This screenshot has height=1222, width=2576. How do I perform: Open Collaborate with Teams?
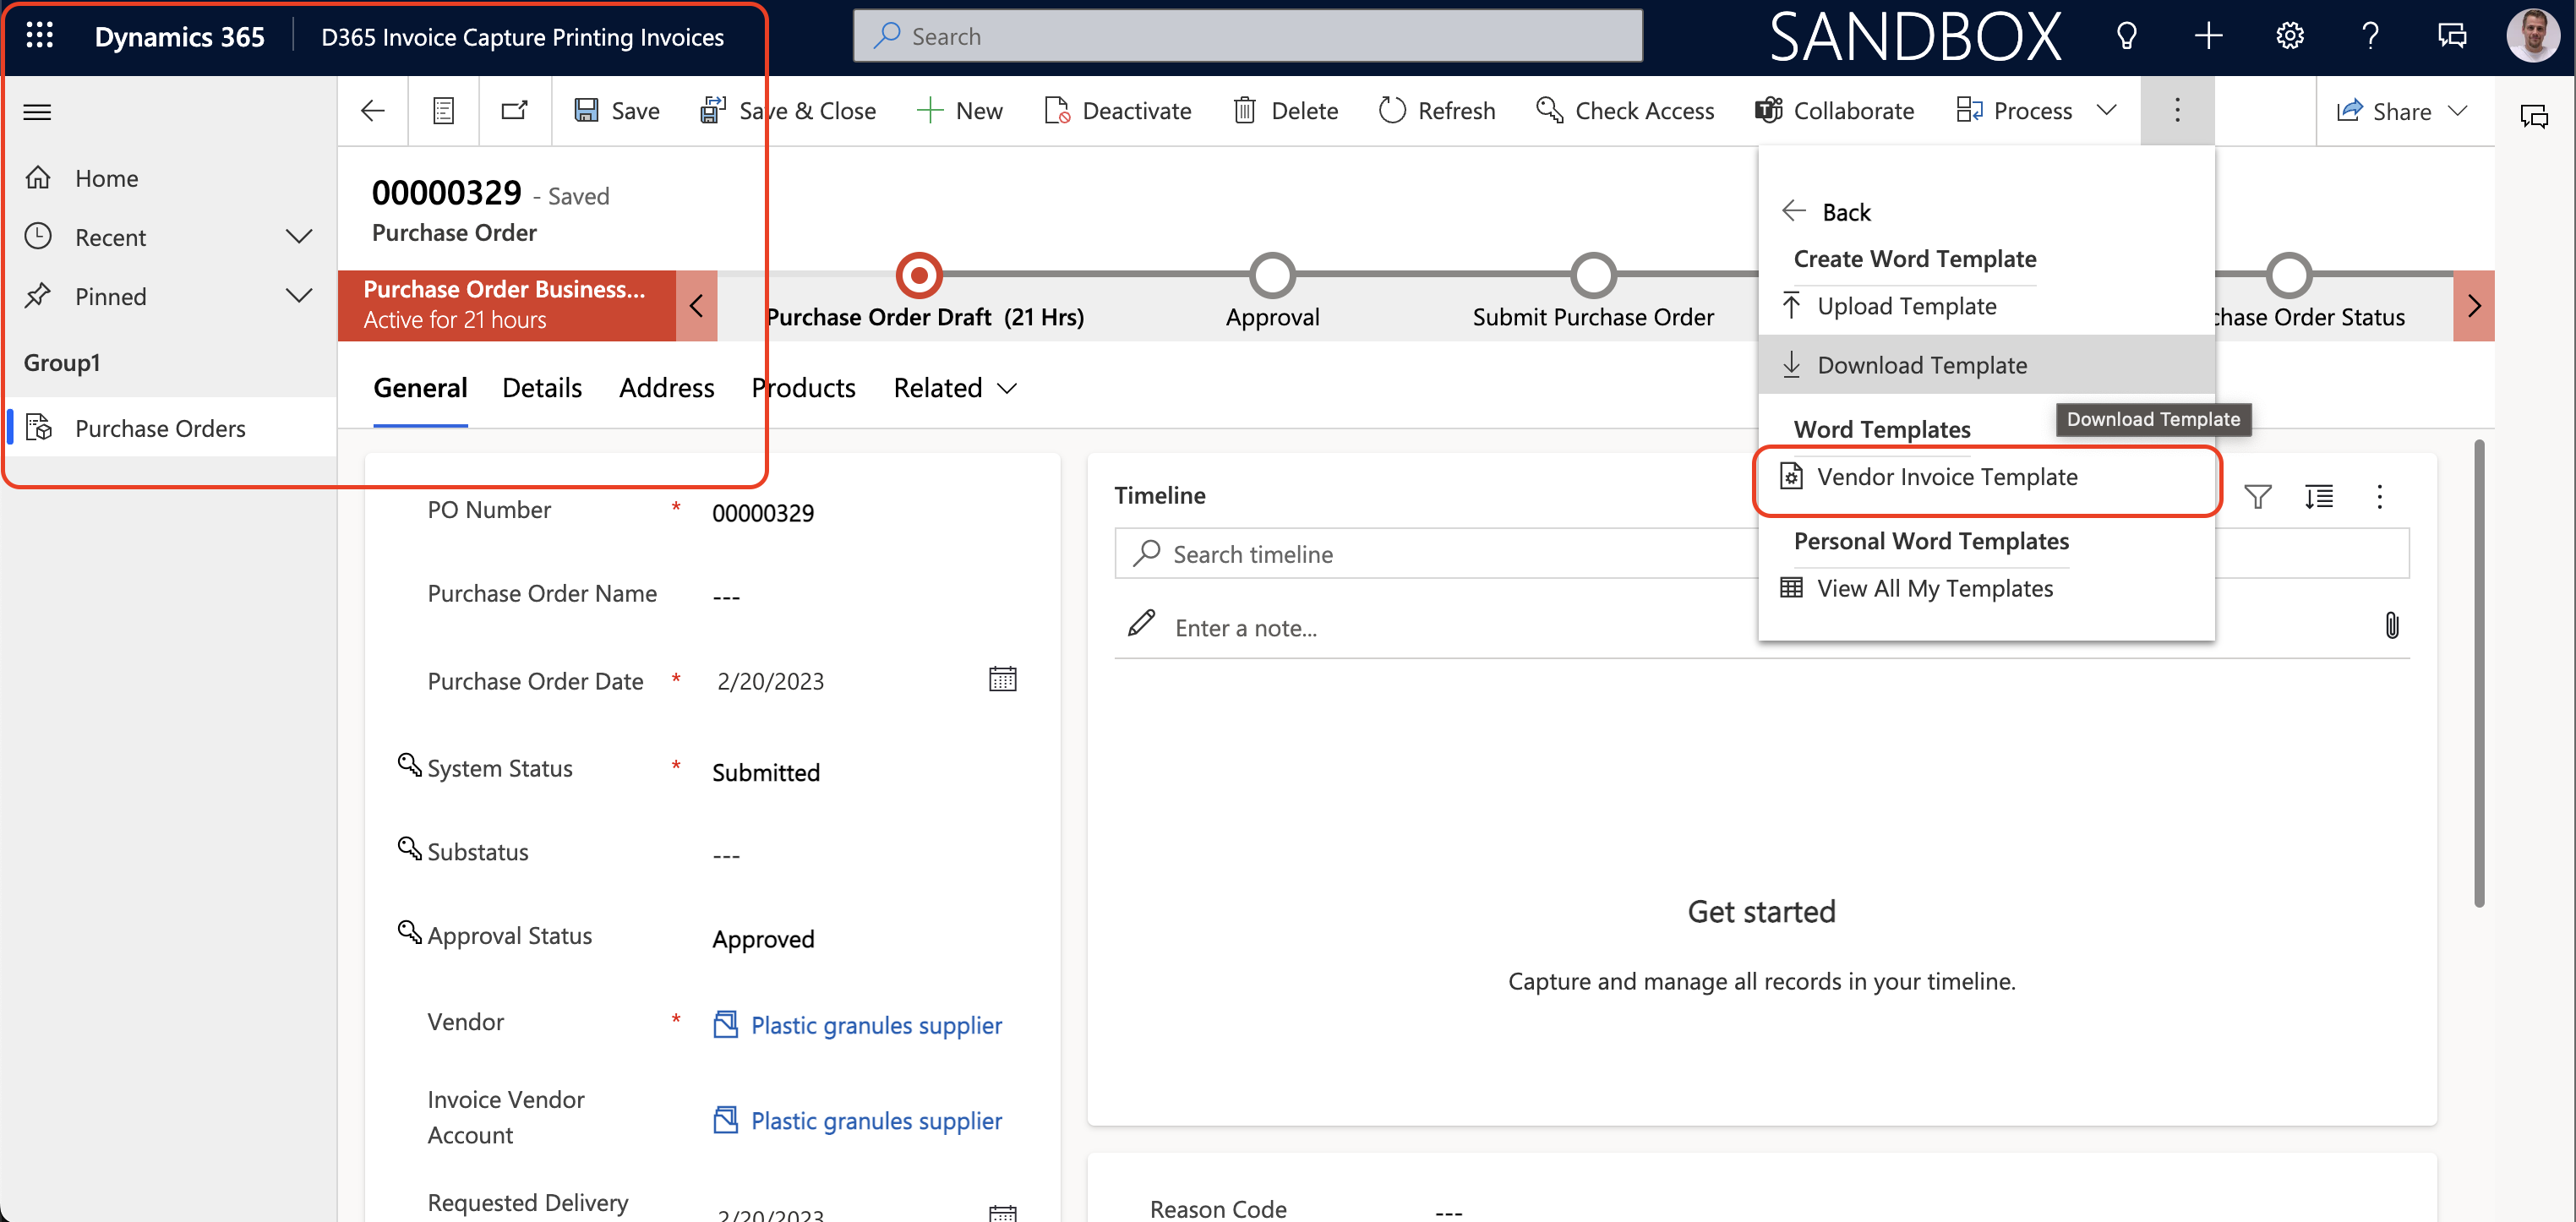[1834, 110]
